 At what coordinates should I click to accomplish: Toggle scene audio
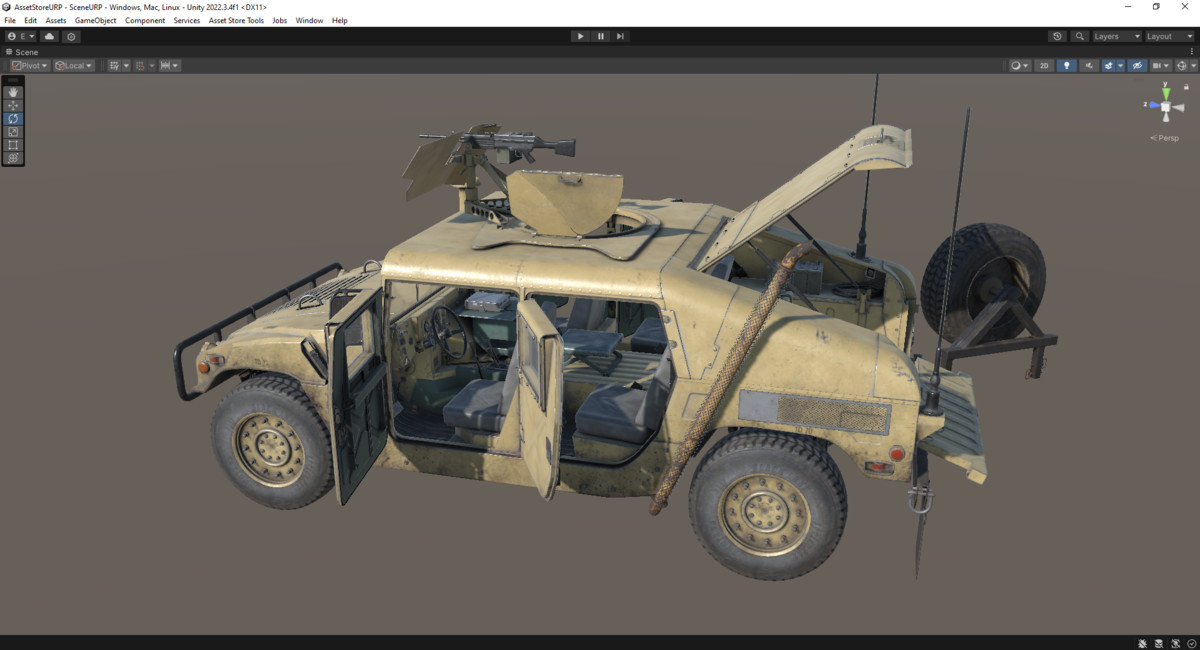point(1089,65)
